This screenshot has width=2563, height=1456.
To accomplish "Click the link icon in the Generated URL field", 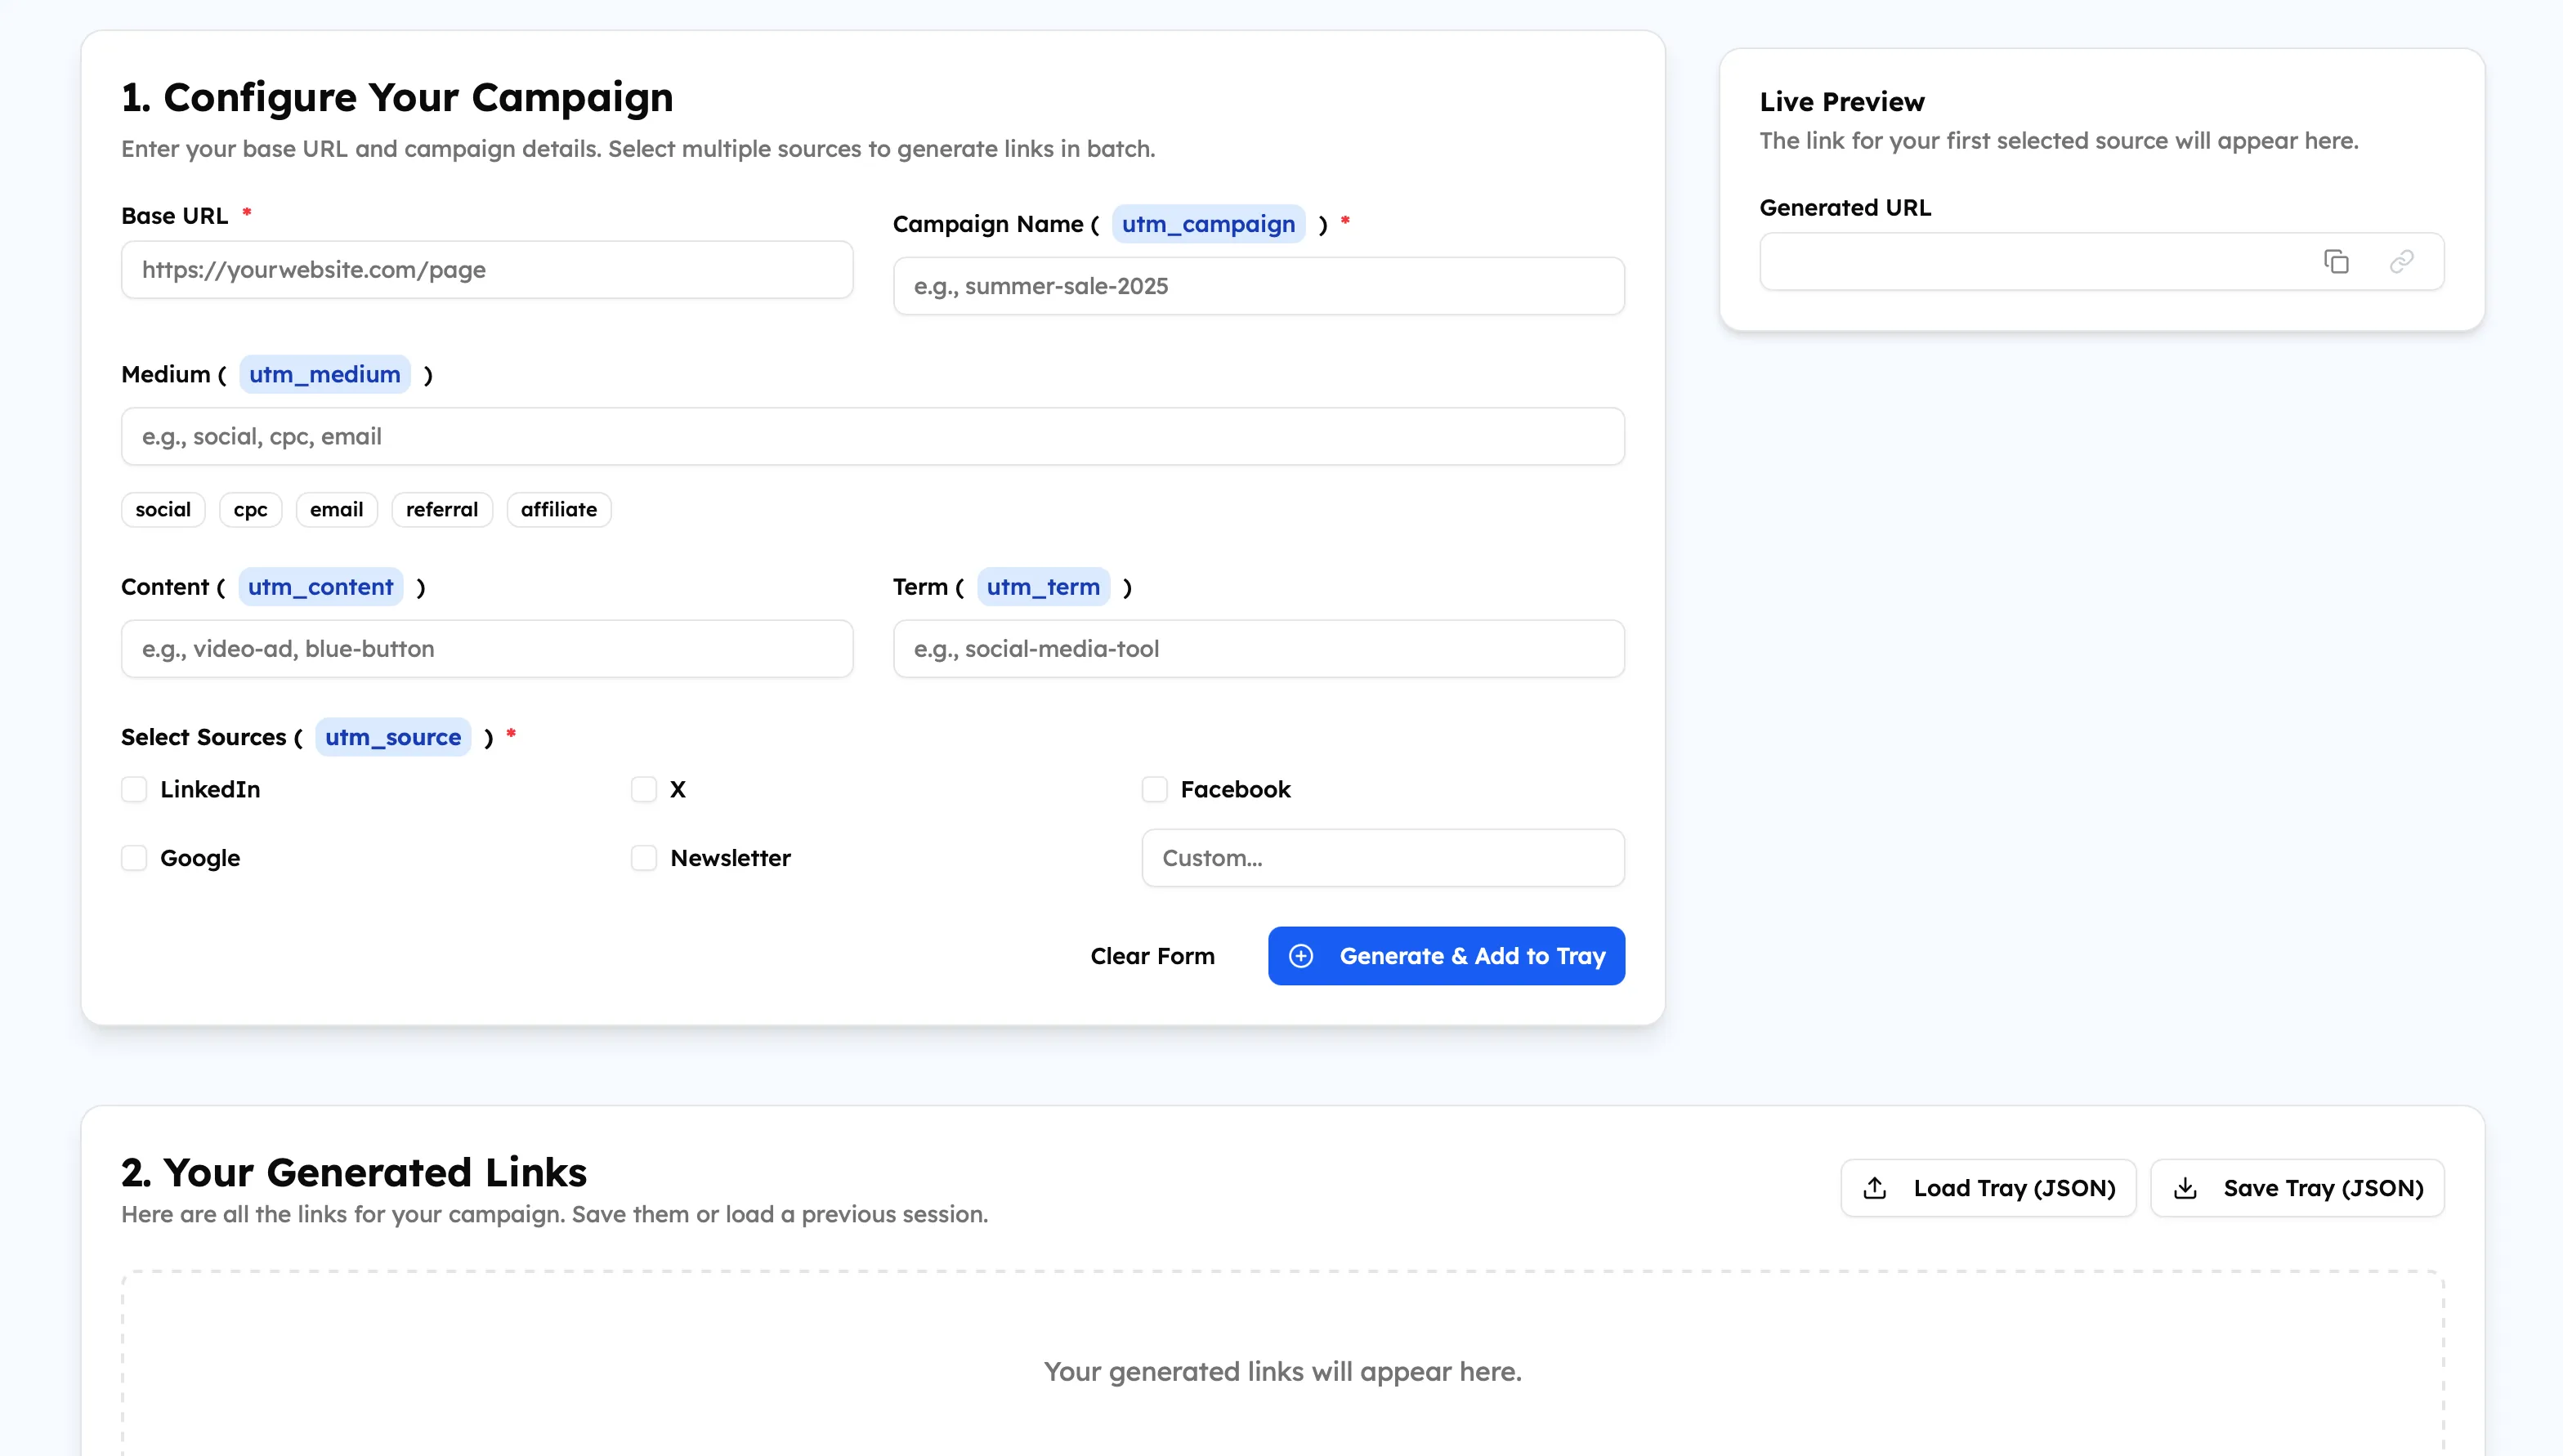I will pyautogui.click(x=2401, y=262).
